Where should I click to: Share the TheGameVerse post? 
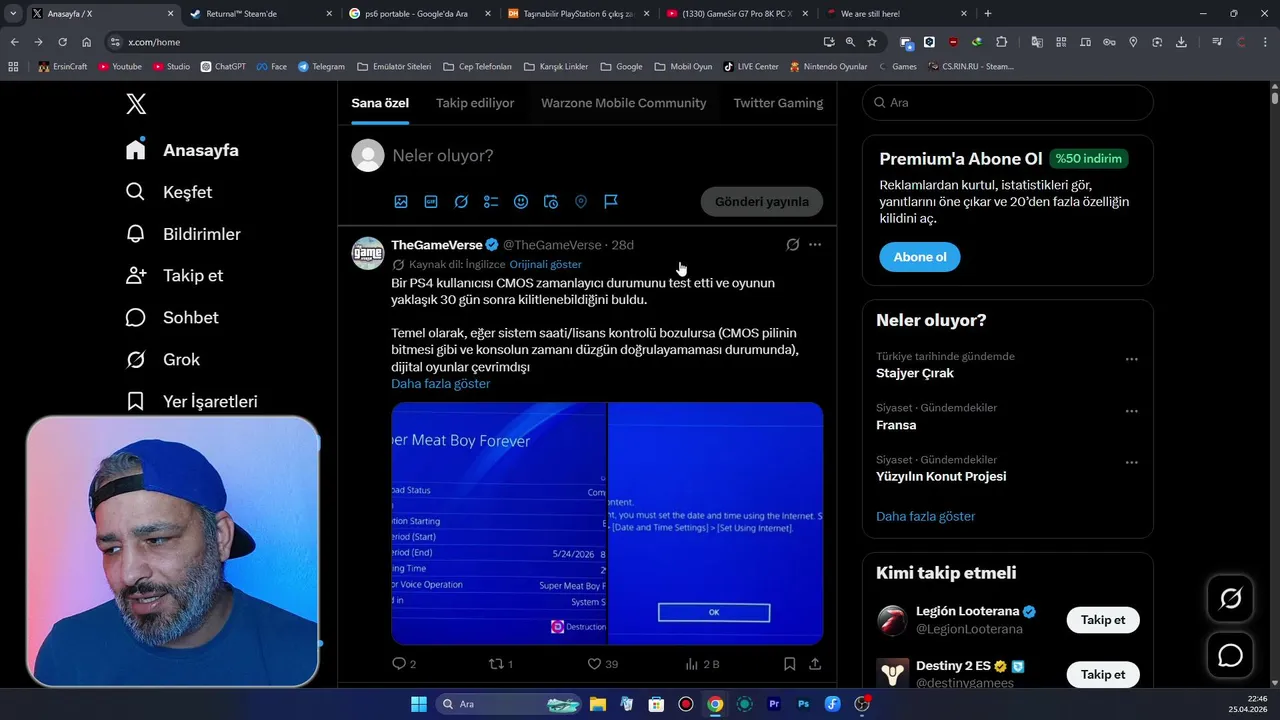click(815, 664)
